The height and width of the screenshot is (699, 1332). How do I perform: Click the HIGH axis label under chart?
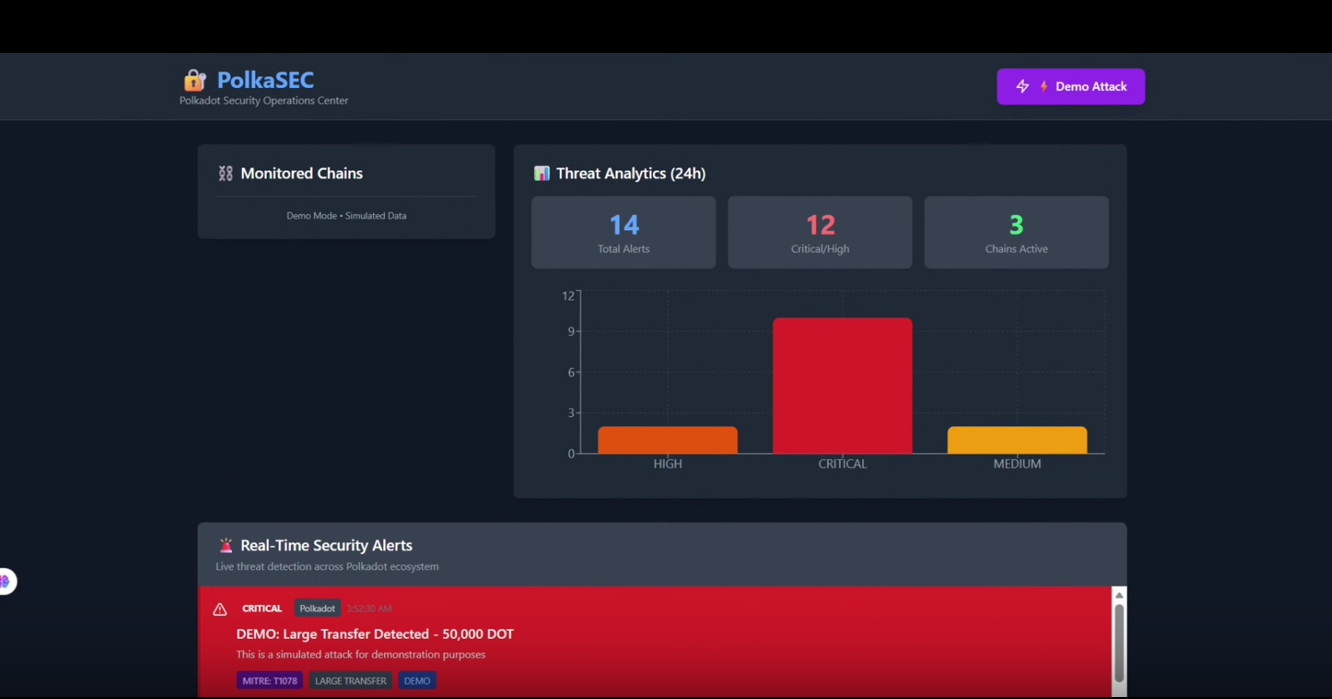[668, 464]
